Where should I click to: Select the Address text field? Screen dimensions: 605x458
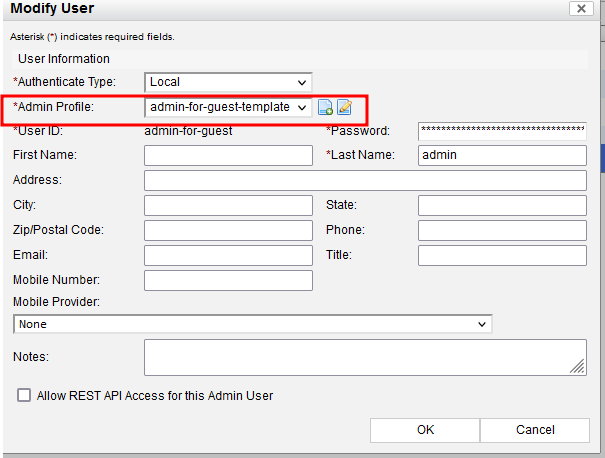[x=365, y=180]
